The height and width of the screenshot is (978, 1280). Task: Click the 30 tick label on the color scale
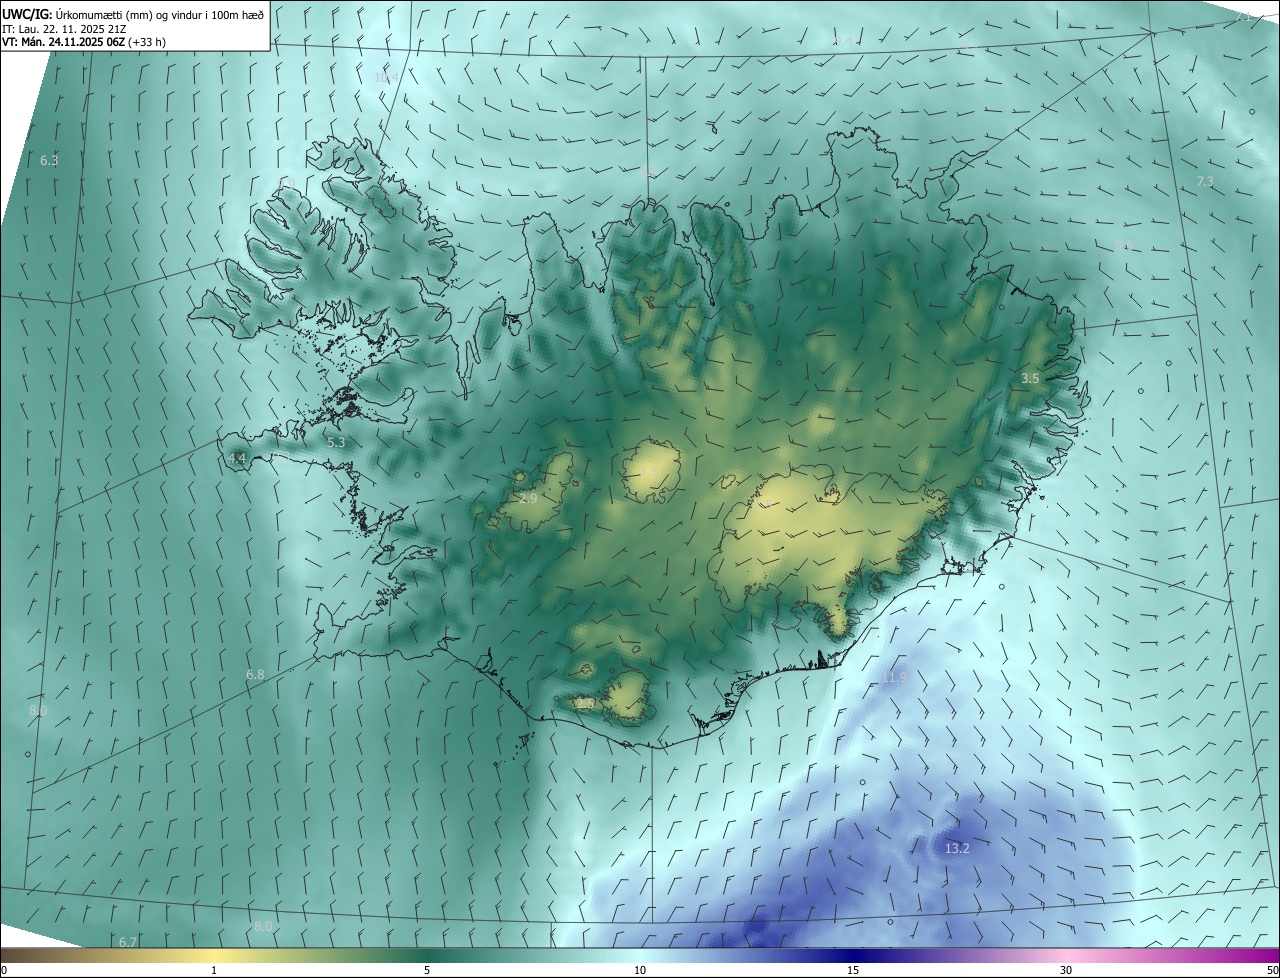[1066, 970]
